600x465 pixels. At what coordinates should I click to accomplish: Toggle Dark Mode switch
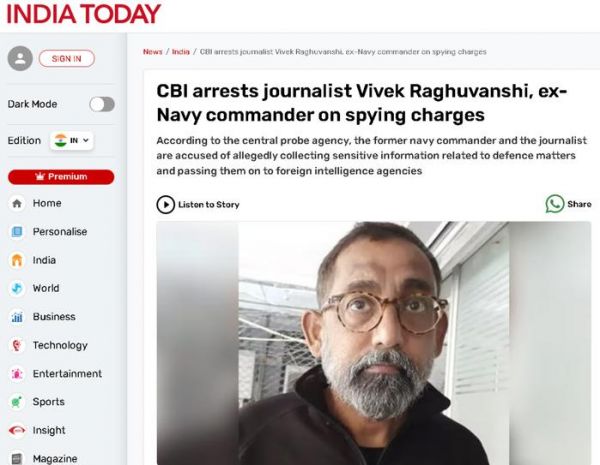click(x=102, y=104)
